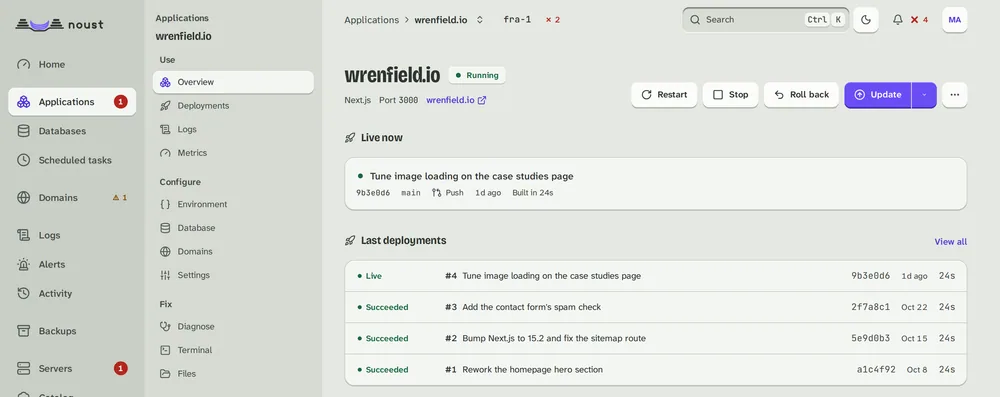Click the Ctrl K shortcut hint in search
1000x397 pixels.
(825, 20)
